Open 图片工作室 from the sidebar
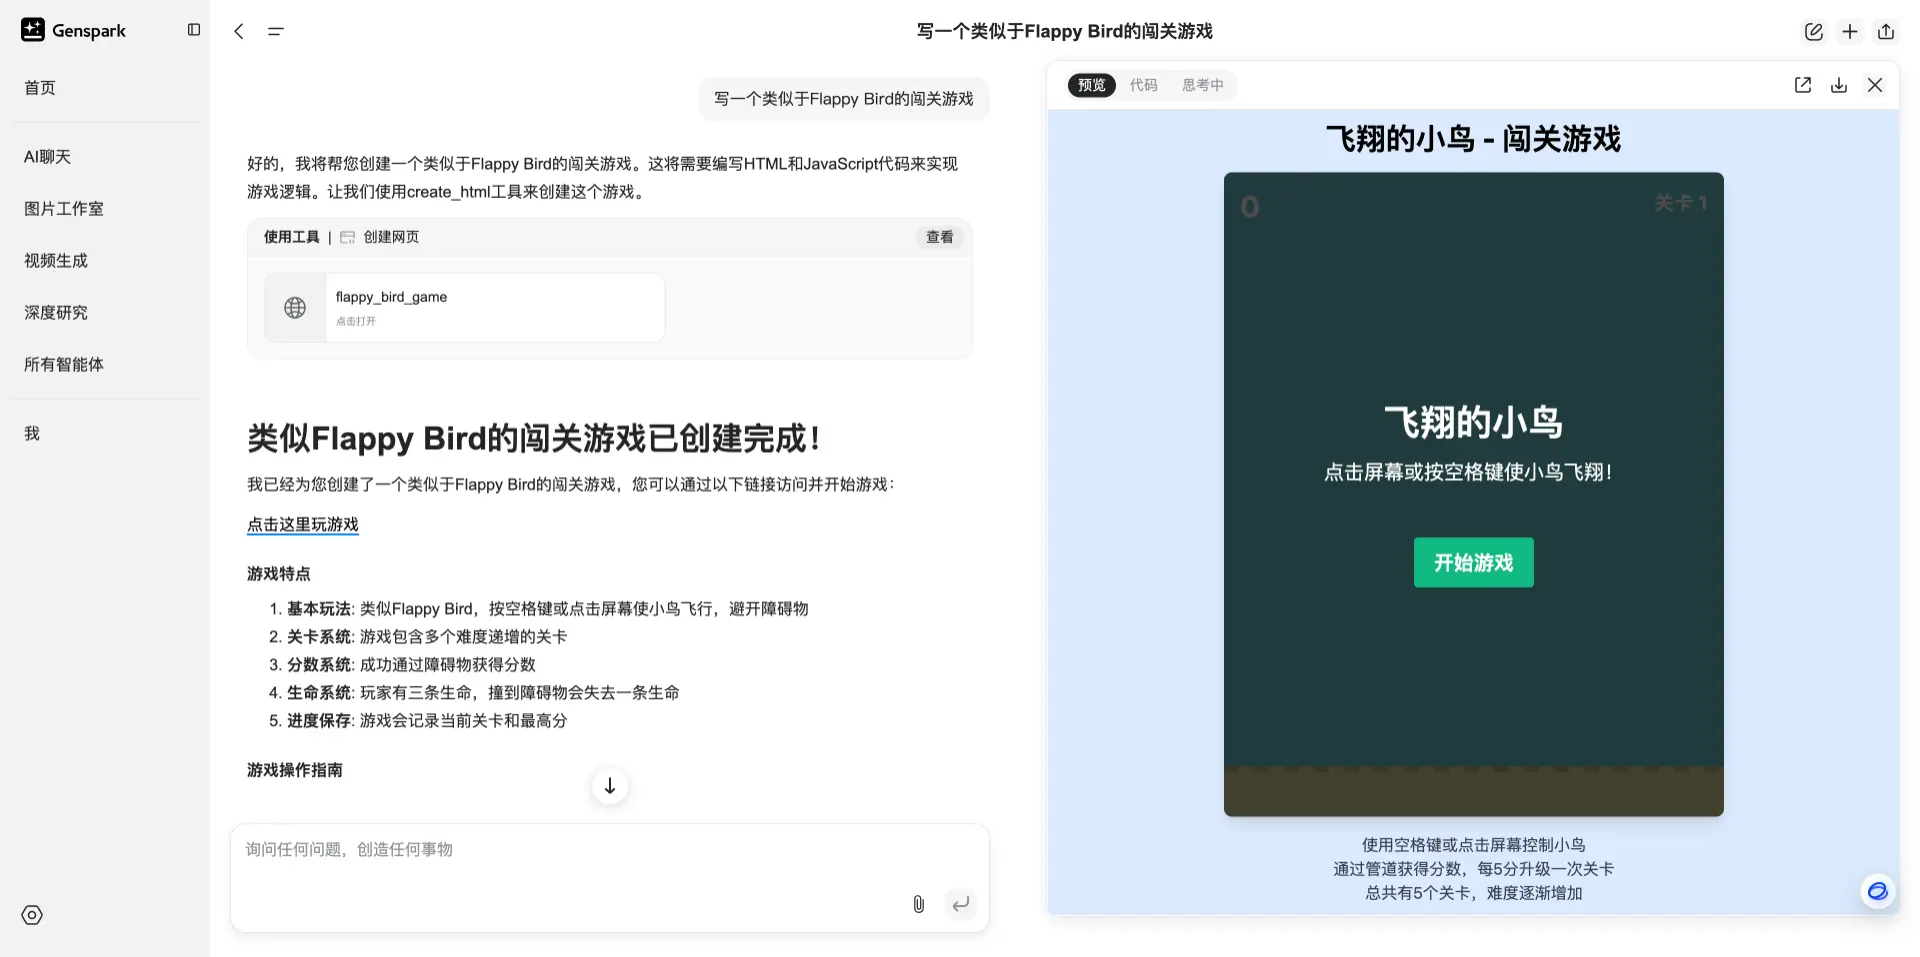Screen dimensions: 1920x957 coord(63,208)
